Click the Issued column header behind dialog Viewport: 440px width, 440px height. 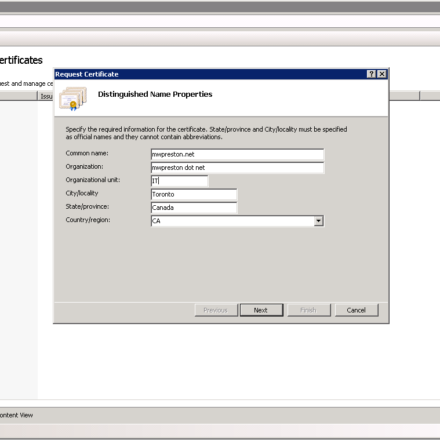pyautogui.click(x=46, y=96)
